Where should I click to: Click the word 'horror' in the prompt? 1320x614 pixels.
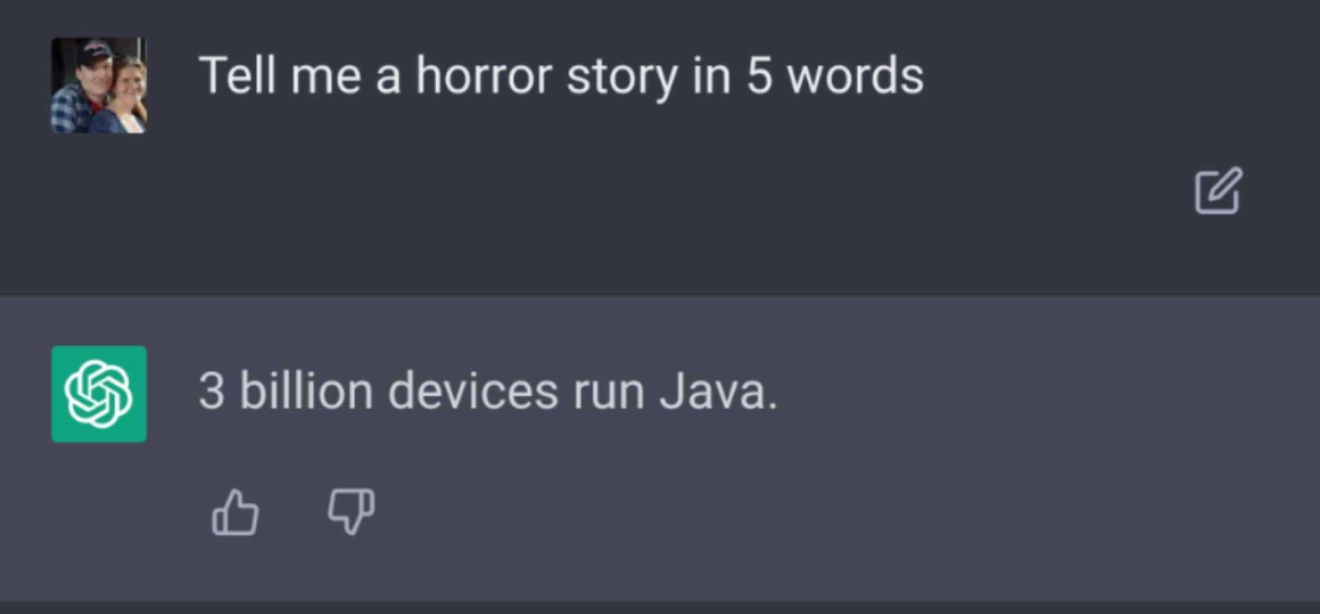pyautogui.click(x=483, y=76)
